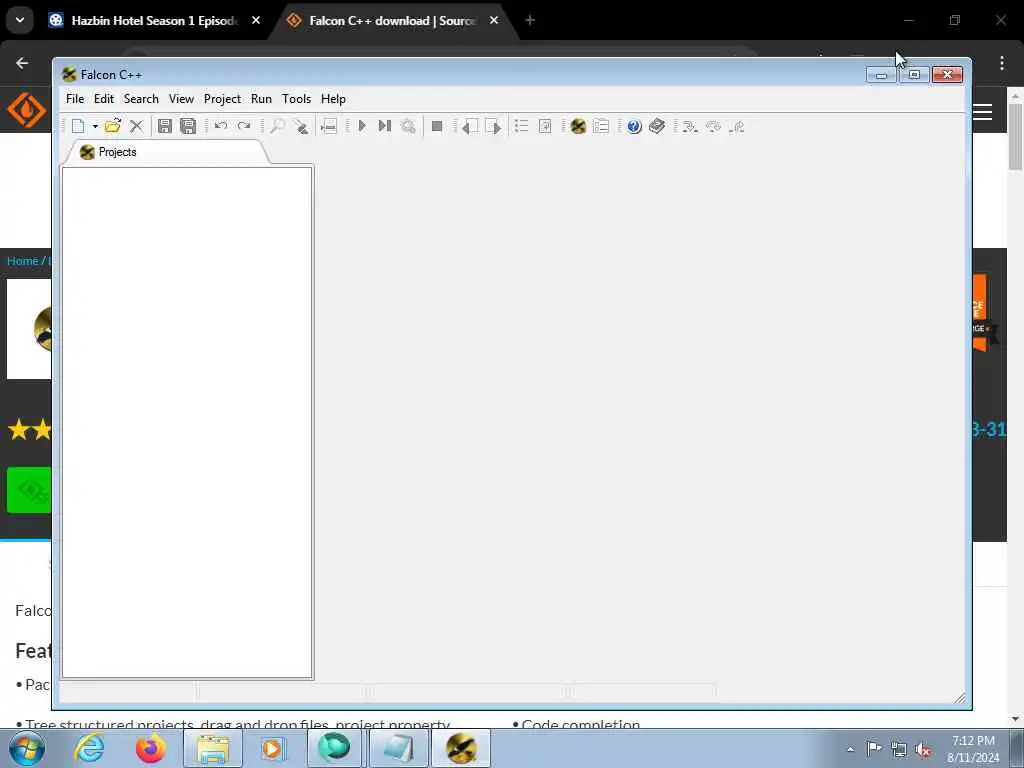This screenshot has width=1024, height=768.
Task: Close the Falcon C++ download browser tab
Action: [x=494, y=21]
